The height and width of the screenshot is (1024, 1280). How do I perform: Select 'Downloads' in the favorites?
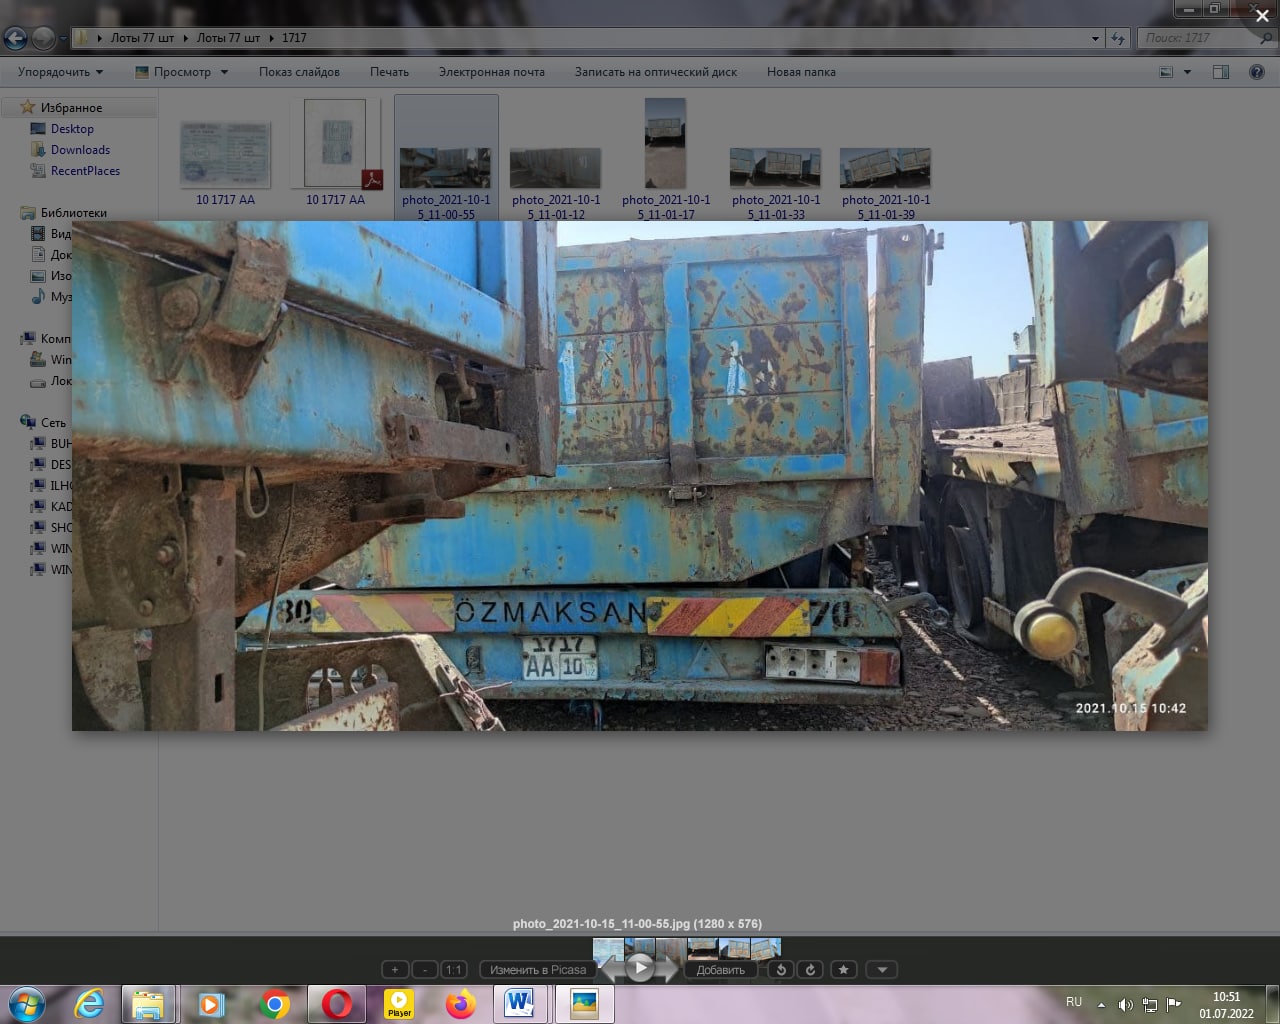coord(80,150)
